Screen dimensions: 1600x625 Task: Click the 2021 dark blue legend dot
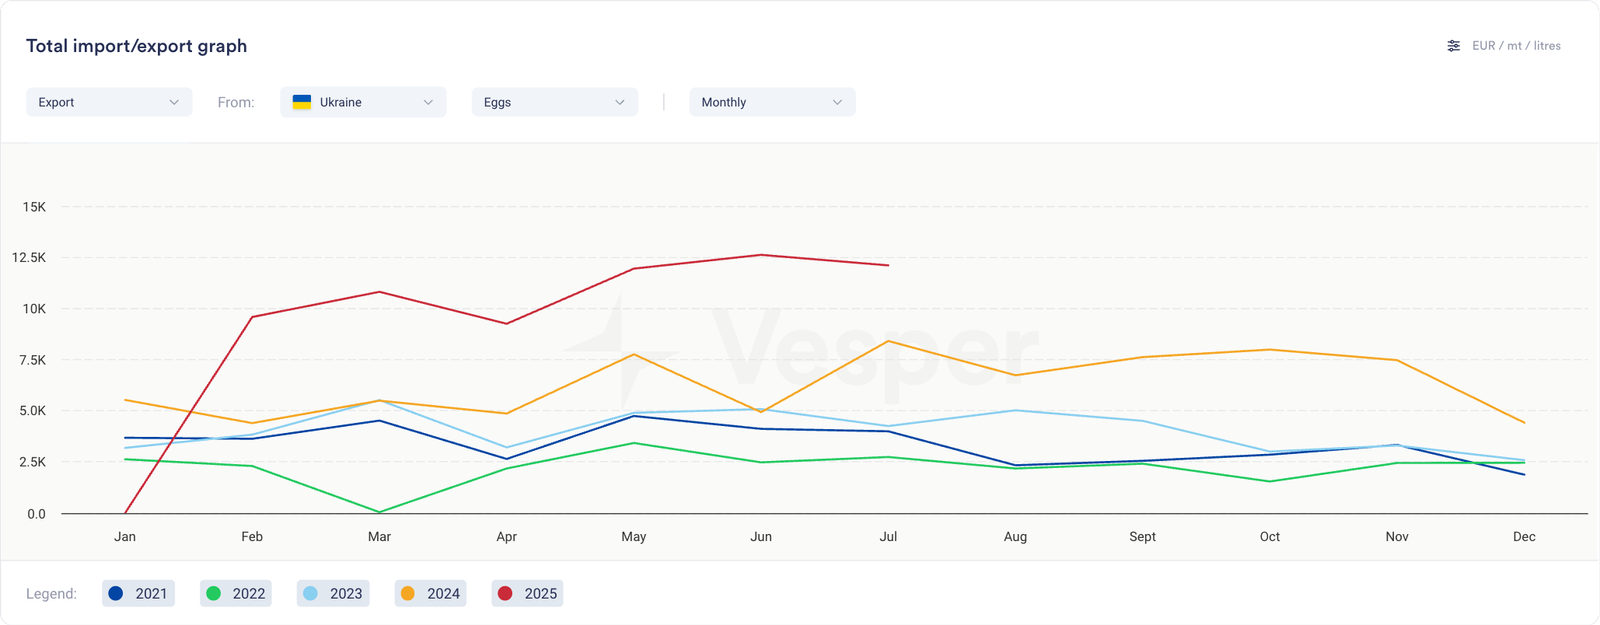[116, 593]
